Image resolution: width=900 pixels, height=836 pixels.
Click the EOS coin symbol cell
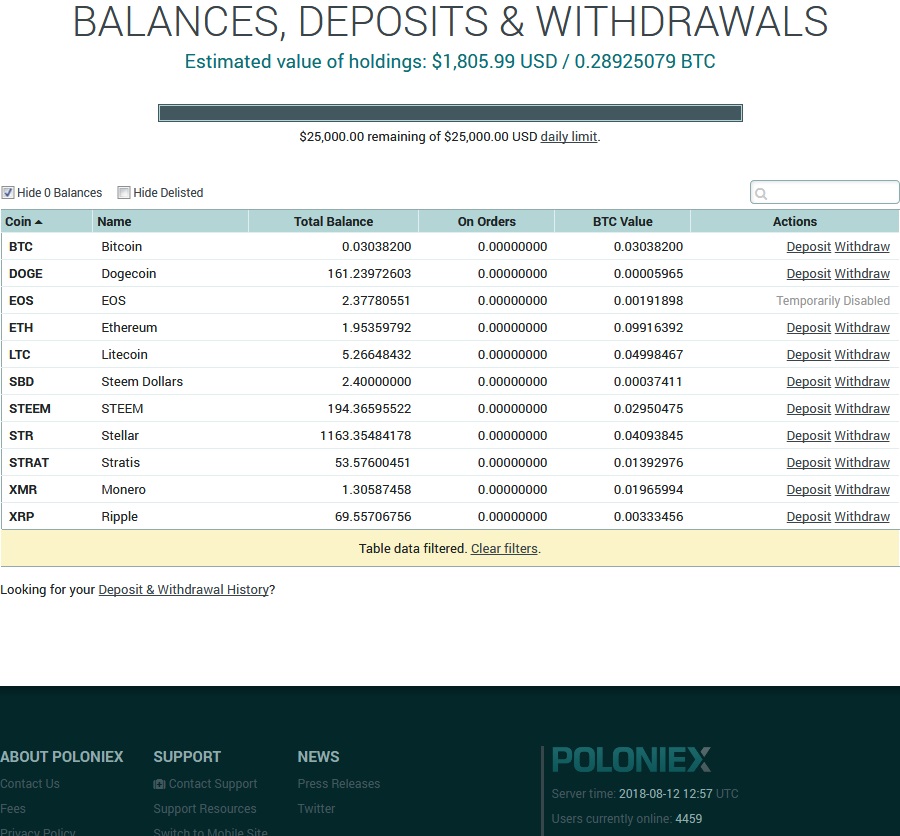tap(21, 301)
